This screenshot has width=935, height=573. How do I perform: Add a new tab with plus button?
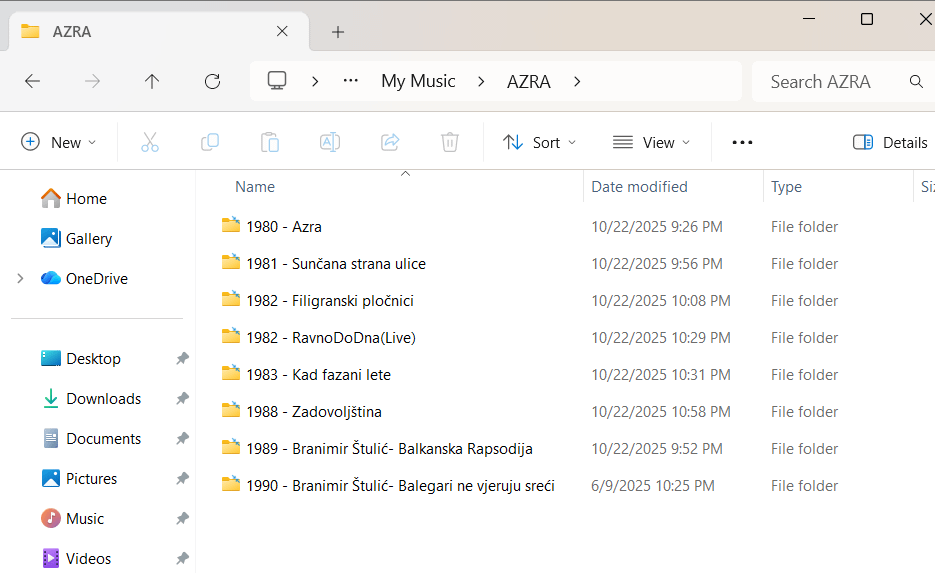click(338, 32)
